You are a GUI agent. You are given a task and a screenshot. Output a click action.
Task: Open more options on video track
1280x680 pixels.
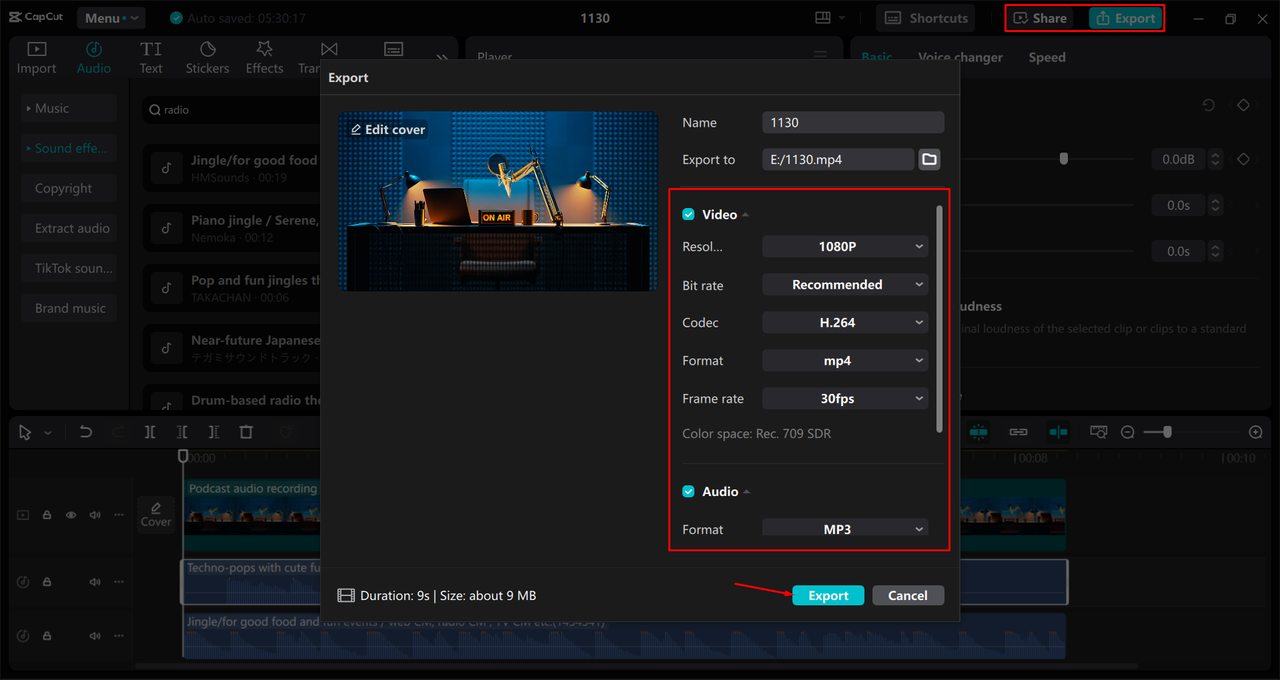click(119, 515)
